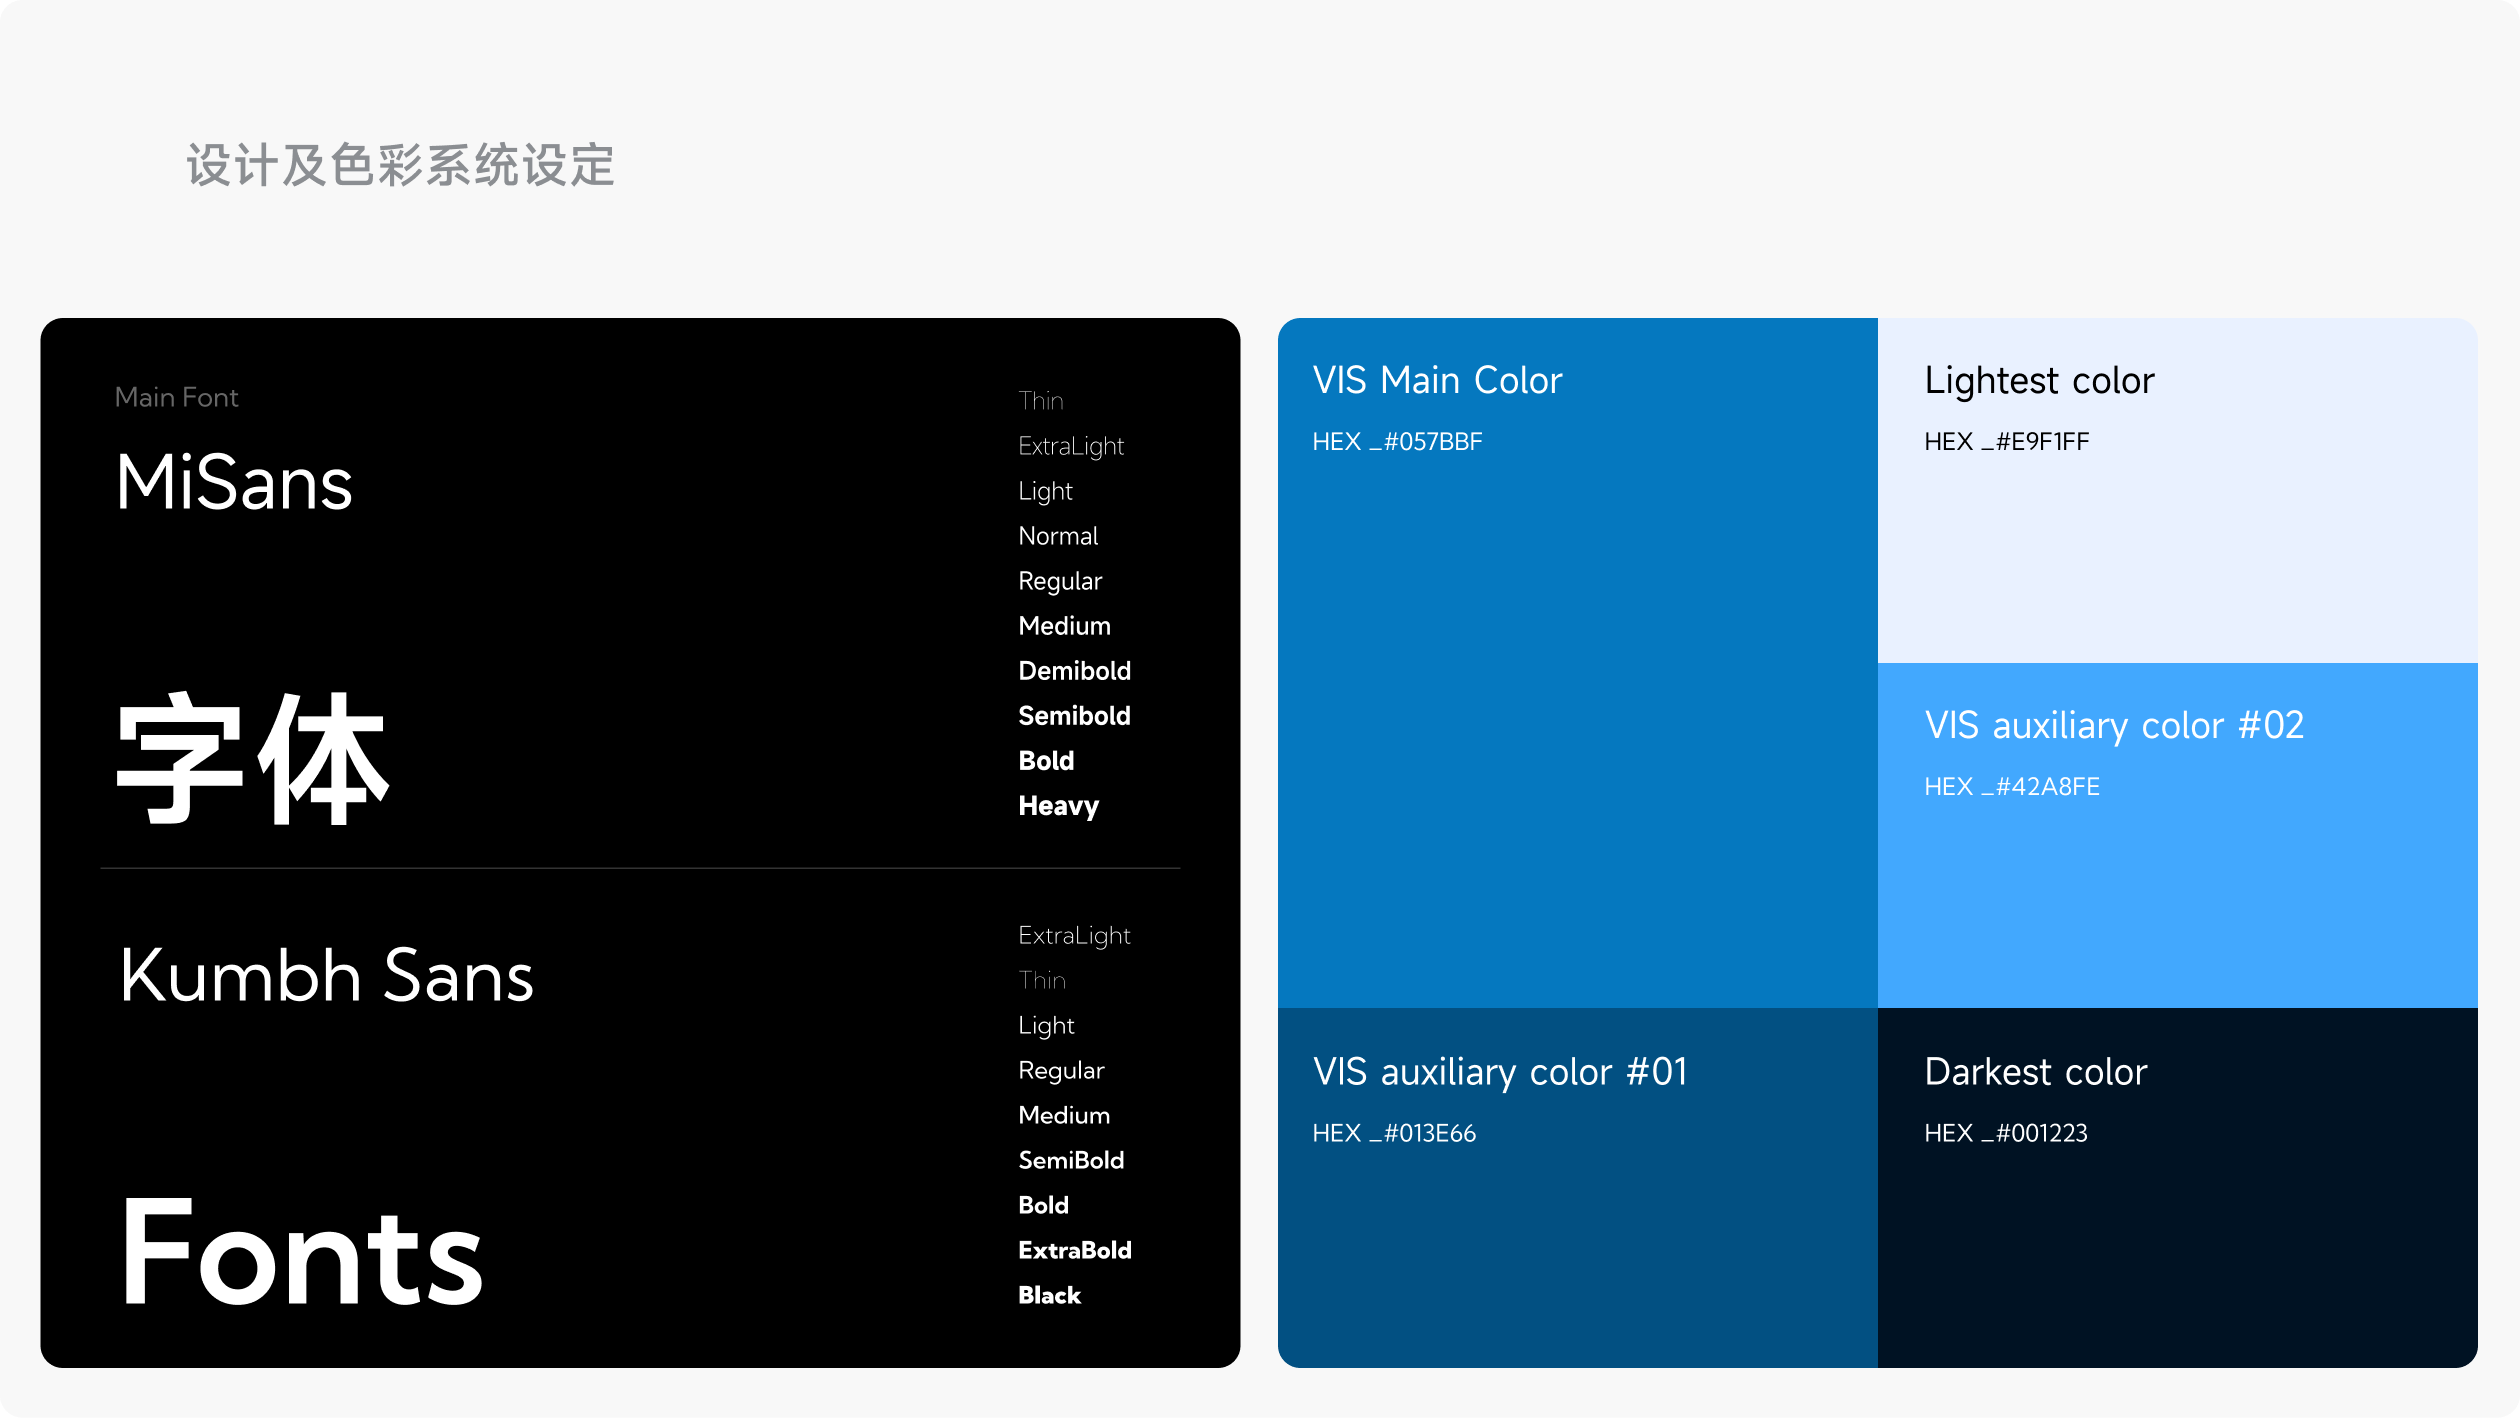2520x1418 pixels.
Task: Click the HEX _#057BBF label
Action: pos(1397,442)
